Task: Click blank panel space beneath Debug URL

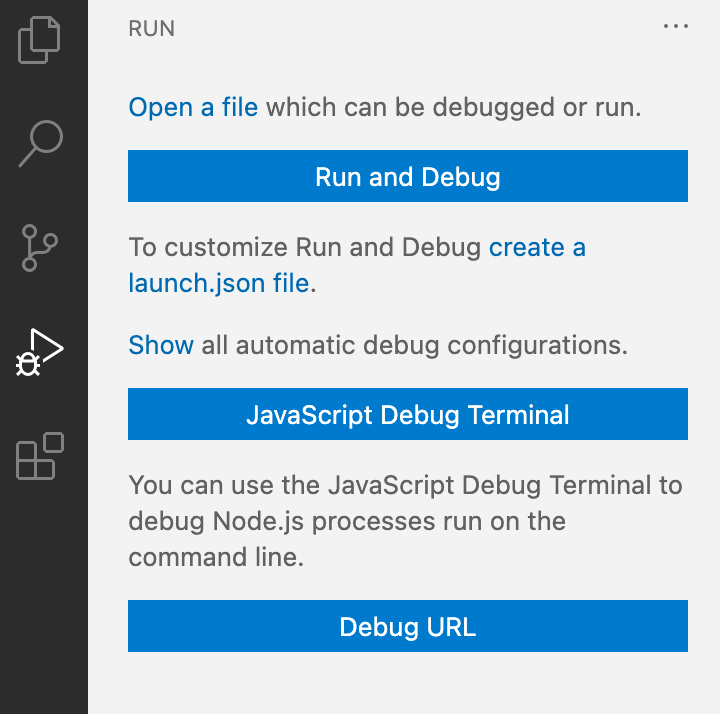Action: (x=408, y=683)
